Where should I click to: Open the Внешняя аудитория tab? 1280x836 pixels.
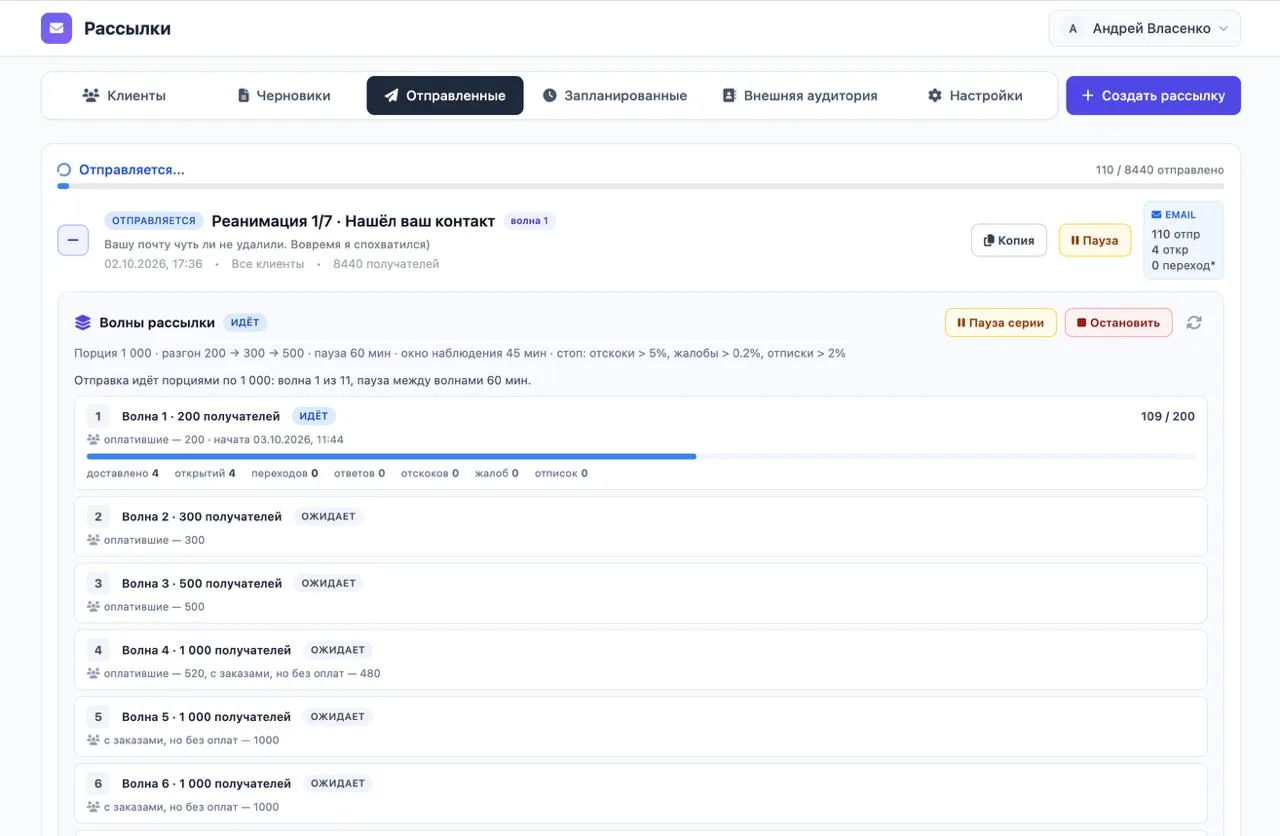click(800, 96)
